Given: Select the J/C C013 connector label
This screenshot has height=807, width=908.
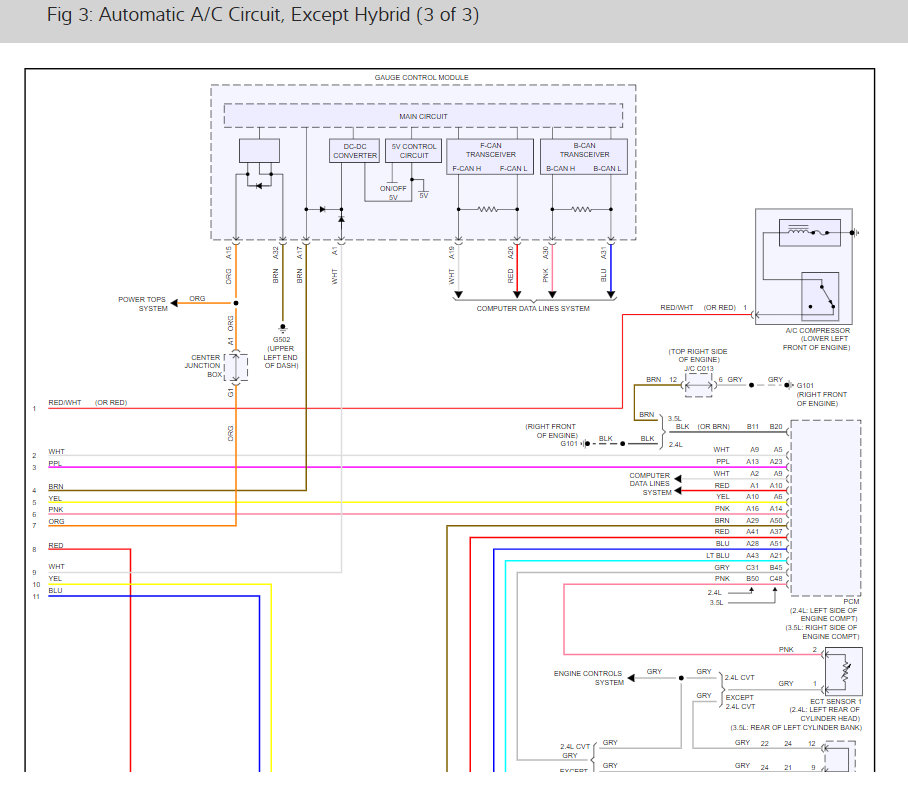Looking at the screenshot, I should click(699, 368).
